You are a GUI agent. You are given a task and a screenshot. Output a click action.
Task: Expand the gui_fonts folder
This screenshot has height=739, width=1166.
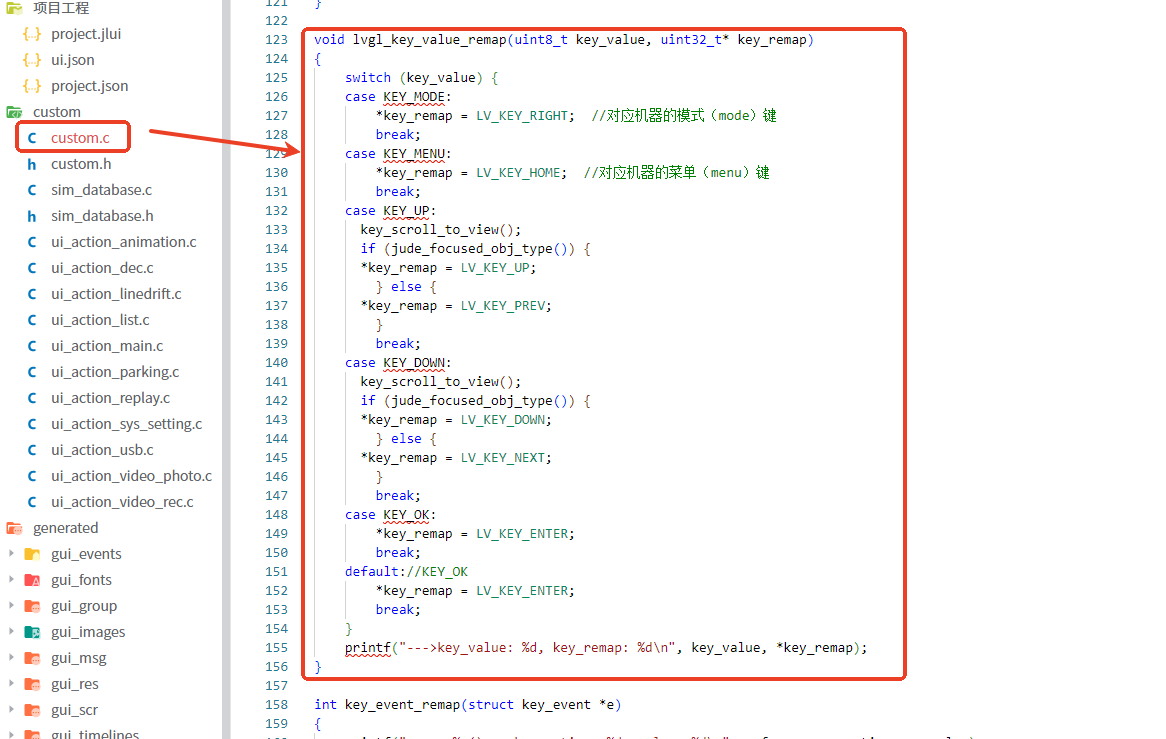click(11, 579)
